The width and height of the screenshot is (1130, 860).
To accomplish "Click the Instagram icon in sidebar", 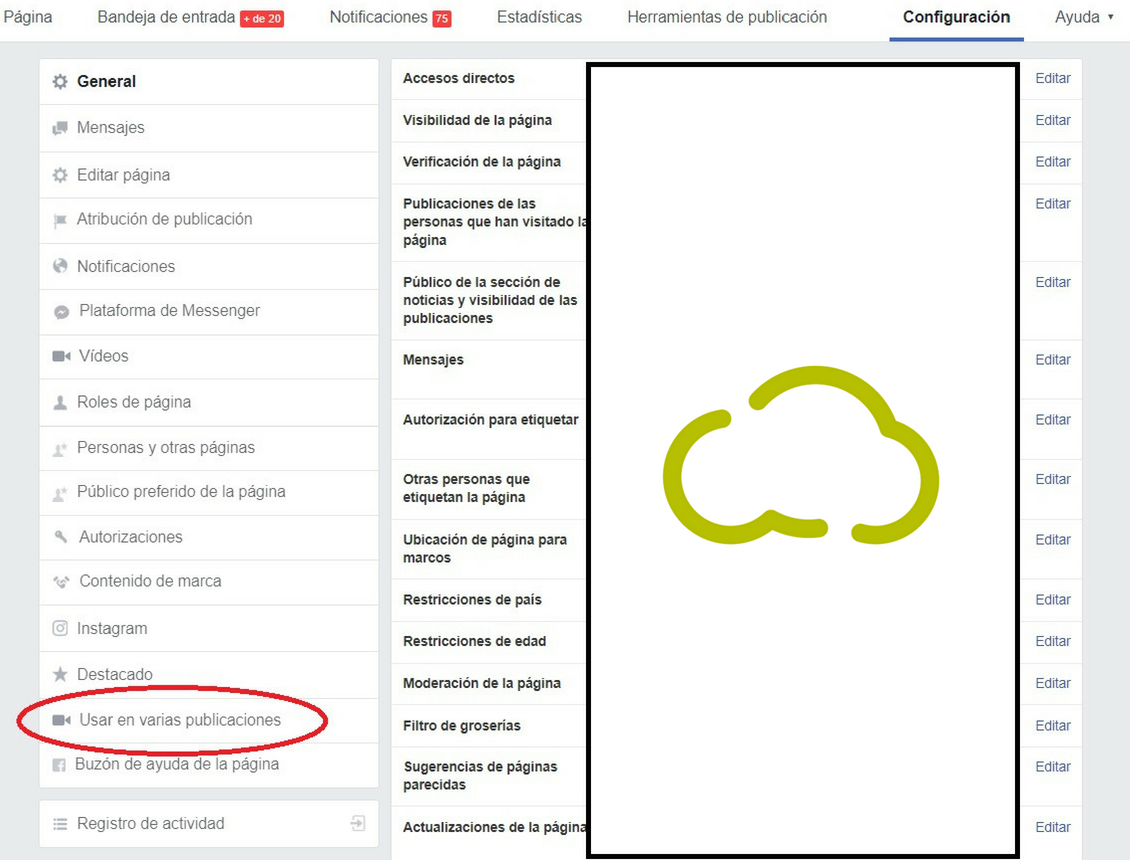I will pyautogui.click(x=60, y=629).
